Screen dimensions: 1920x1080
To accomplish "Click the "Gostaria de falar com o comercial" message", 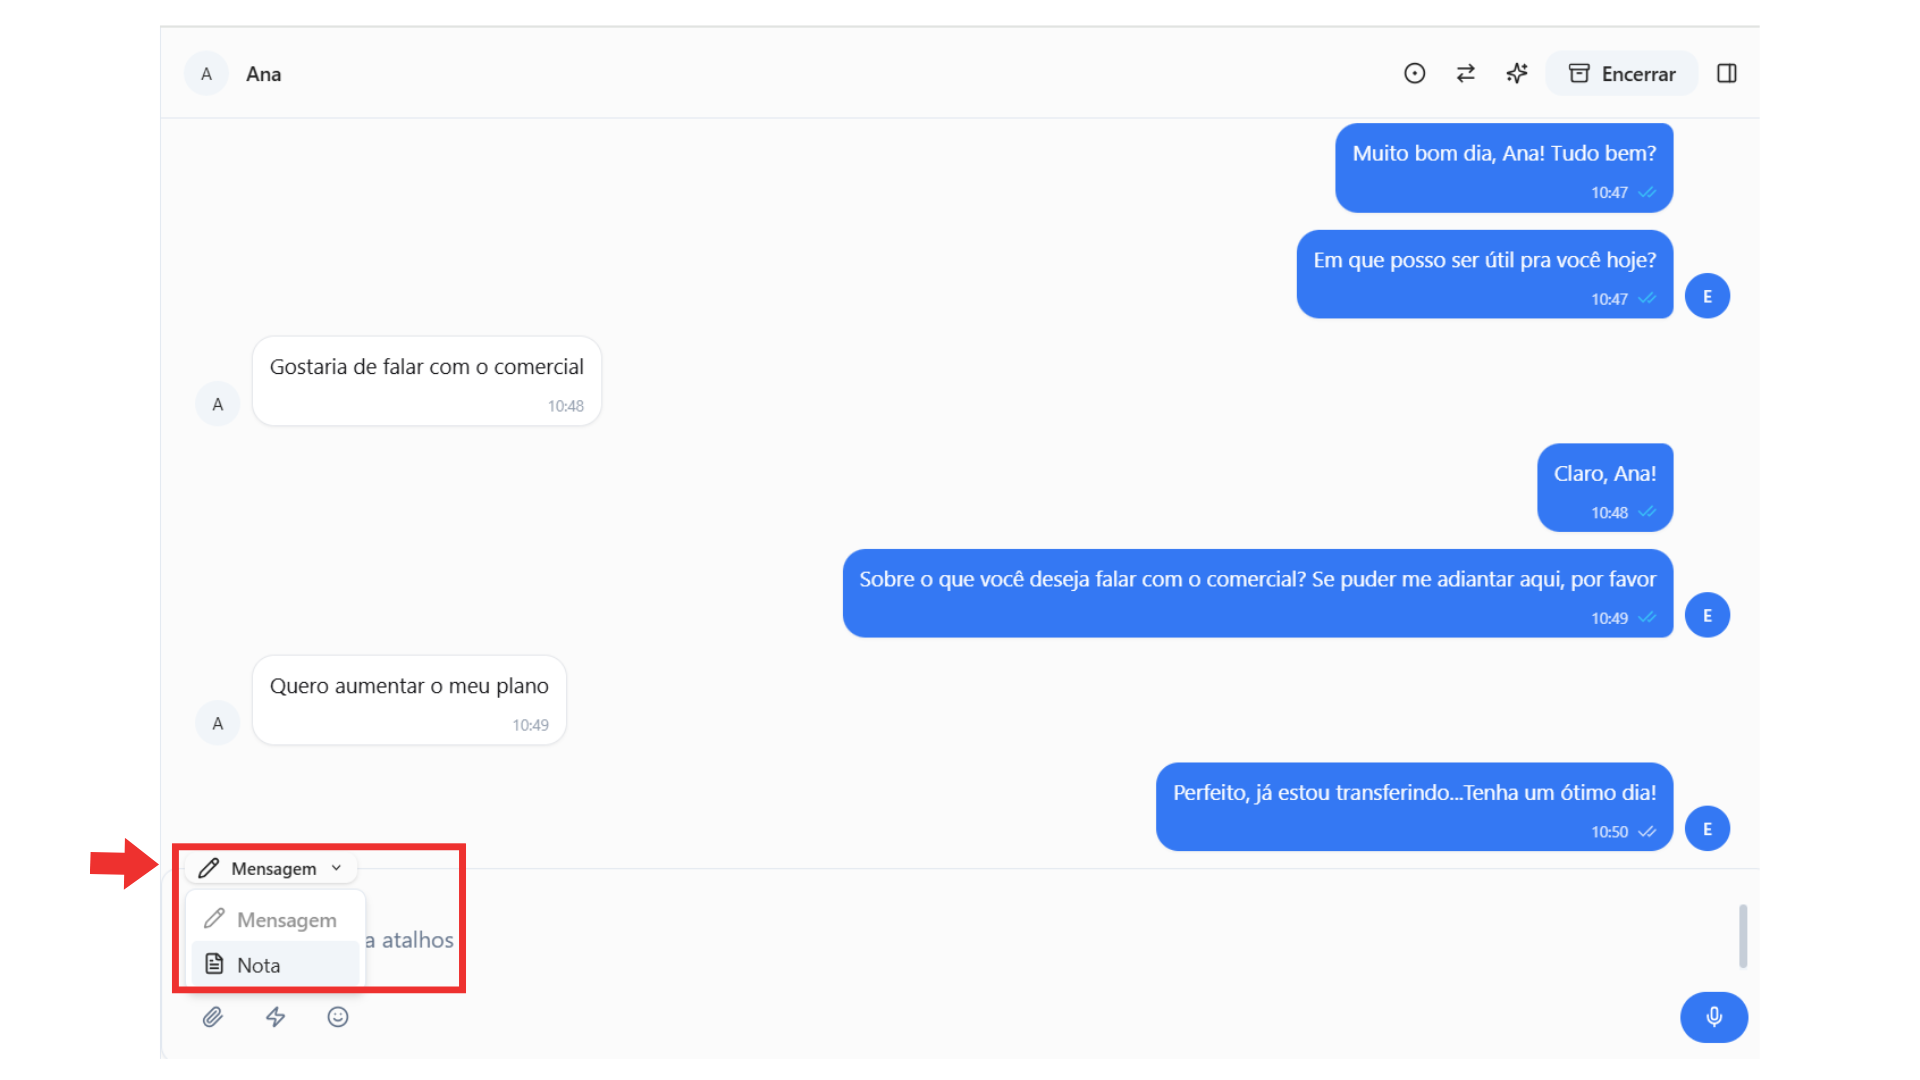I will [x=426, y=368].
